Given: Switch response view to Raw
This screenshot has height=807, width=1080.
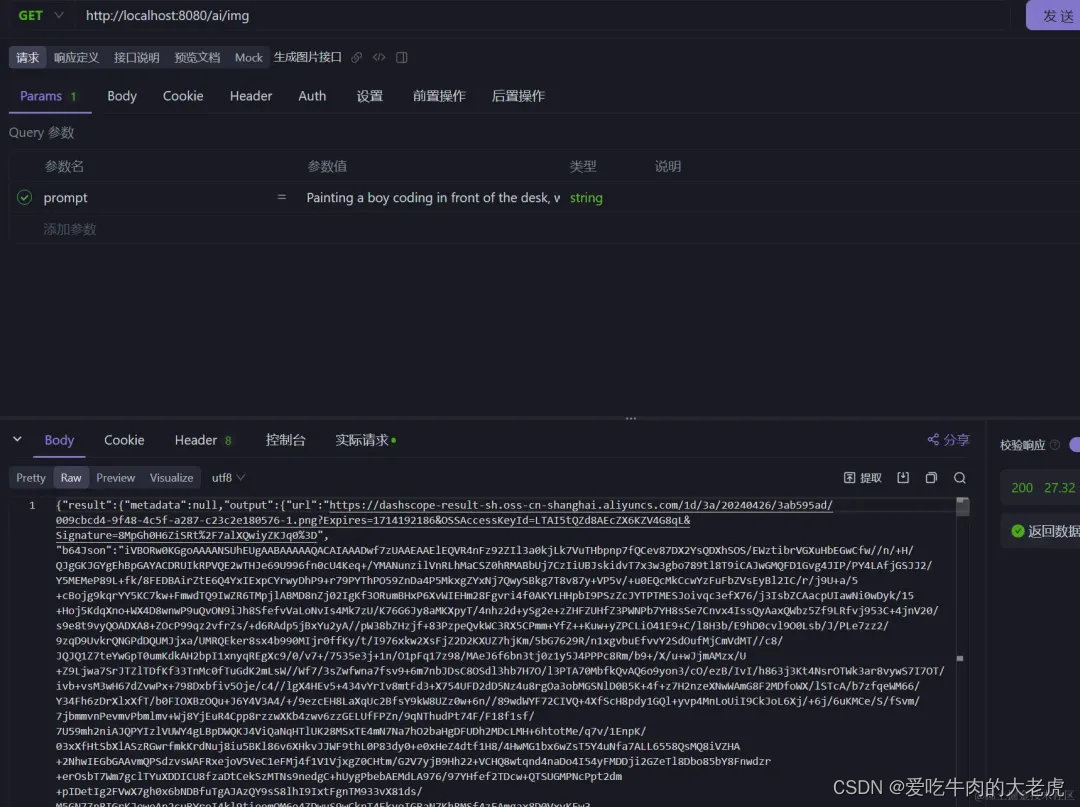Looking at the screenshot, I should tap(71, 477).
